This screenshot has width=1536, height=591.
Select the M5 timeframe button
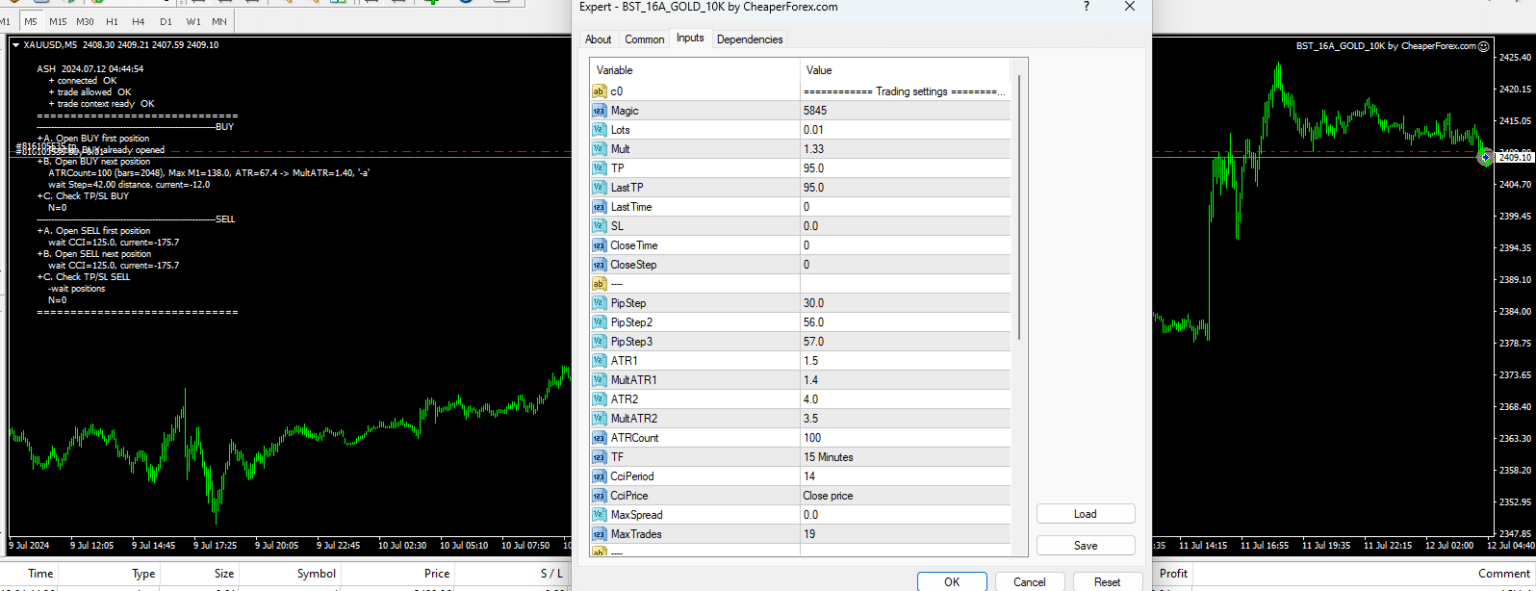coord(31,22)
